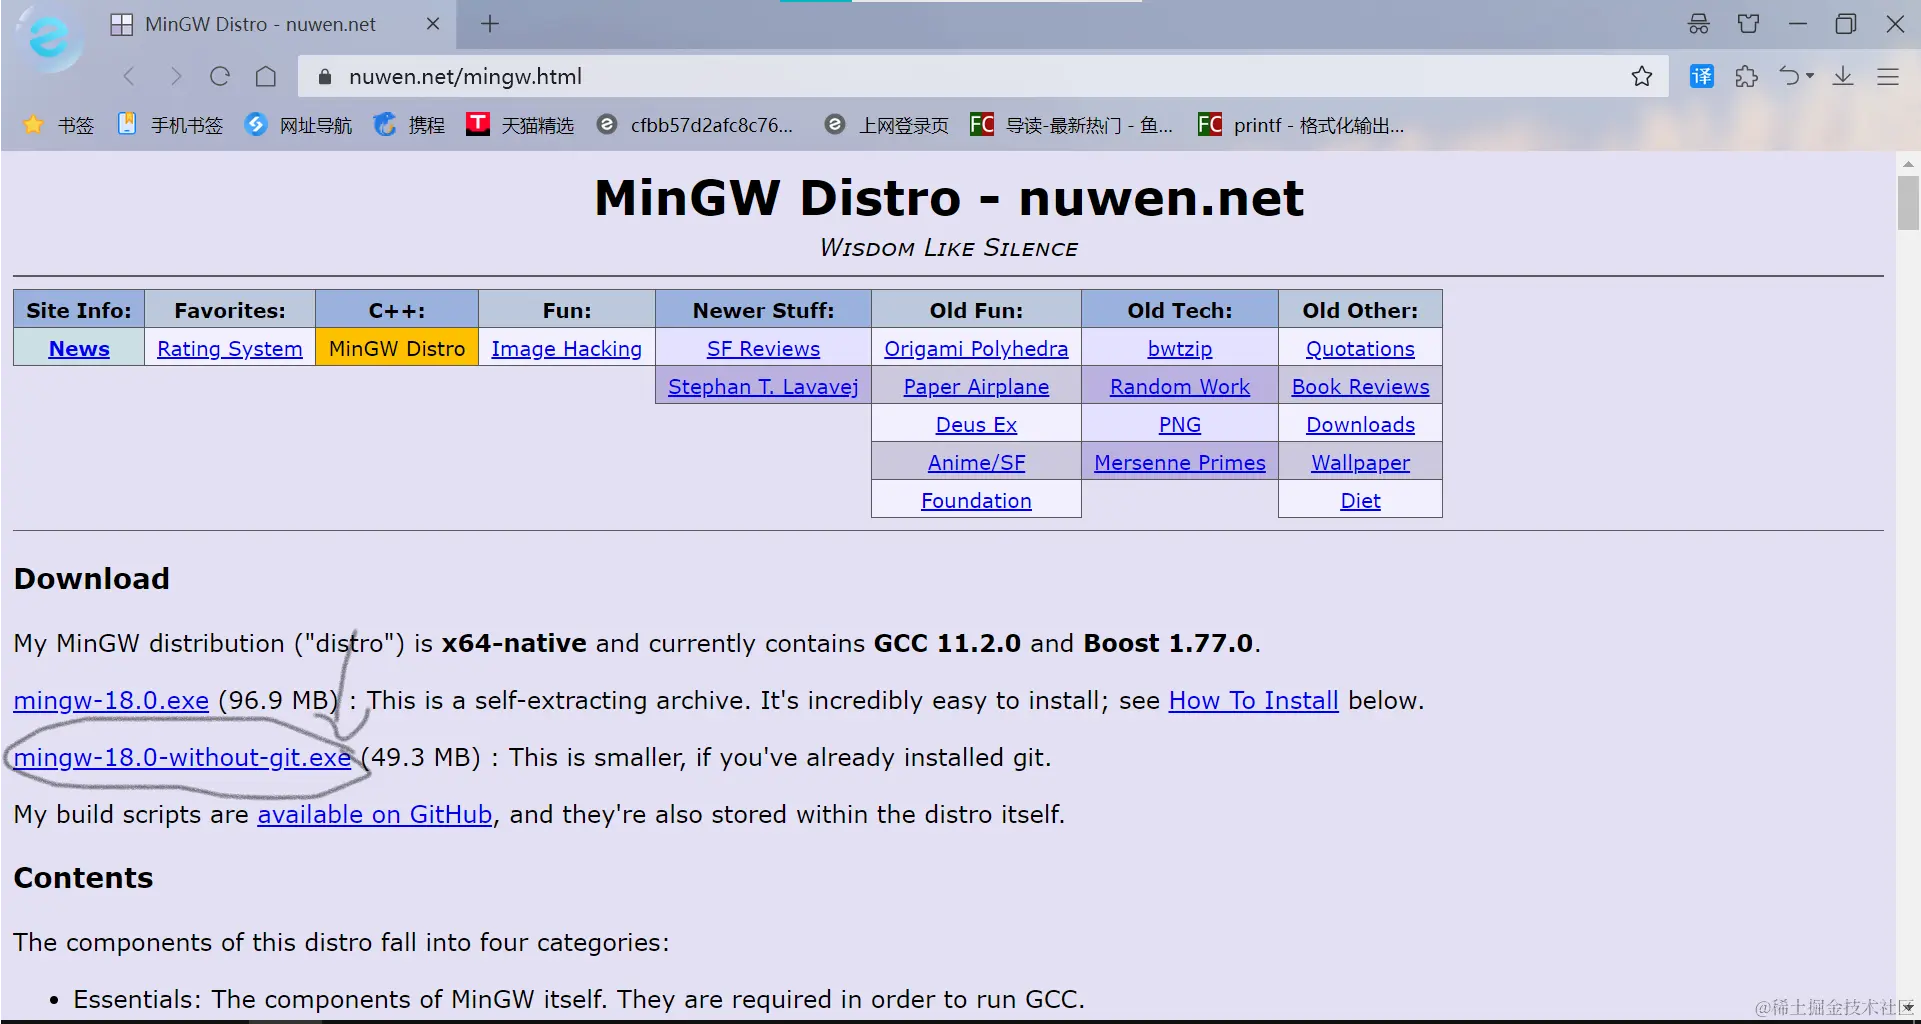
Task: Open the Foundation link
Action: point(976,501)
